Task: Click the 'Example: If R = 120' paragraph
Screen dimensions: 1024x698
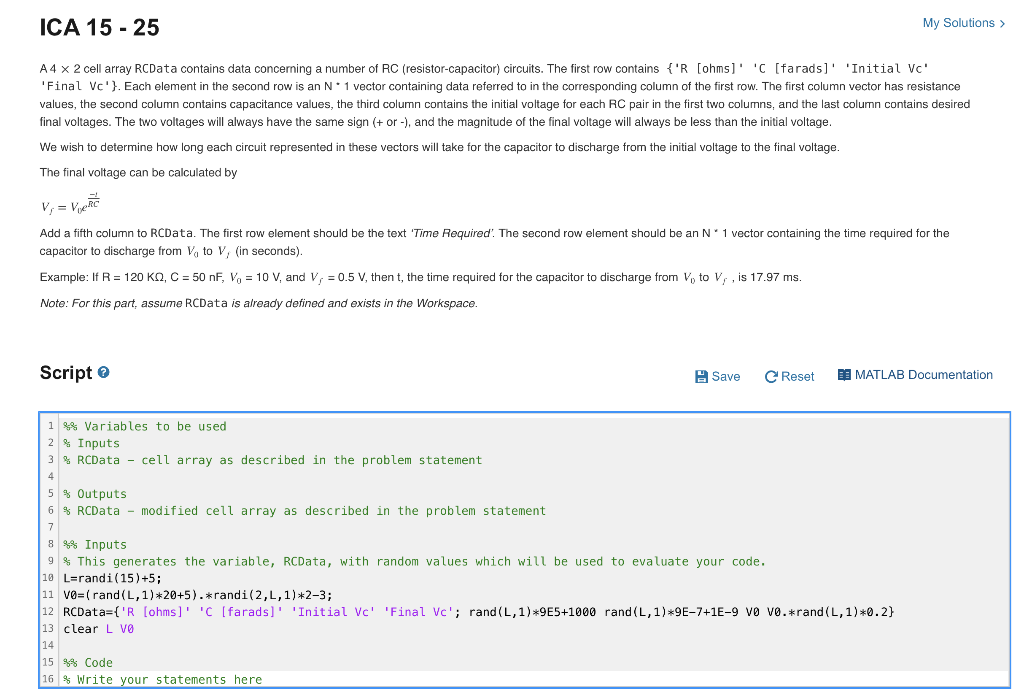Action: [x=421, y=278]
